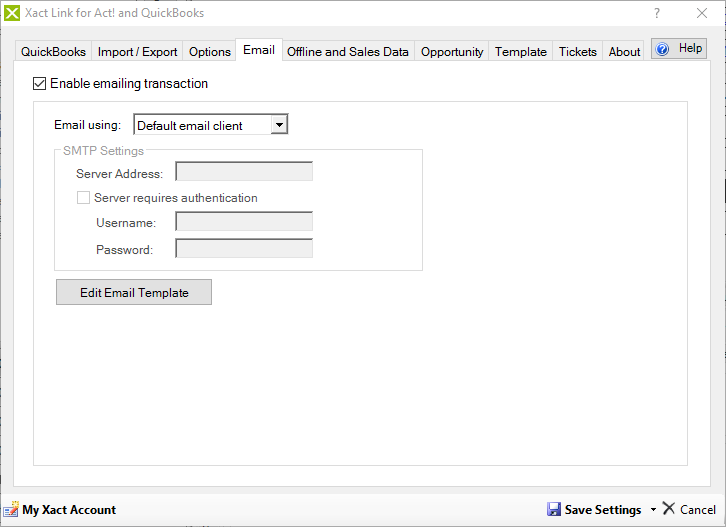
Task: Click the Cancel X icon
Action: pyautogui.click(x=669, y=508)
